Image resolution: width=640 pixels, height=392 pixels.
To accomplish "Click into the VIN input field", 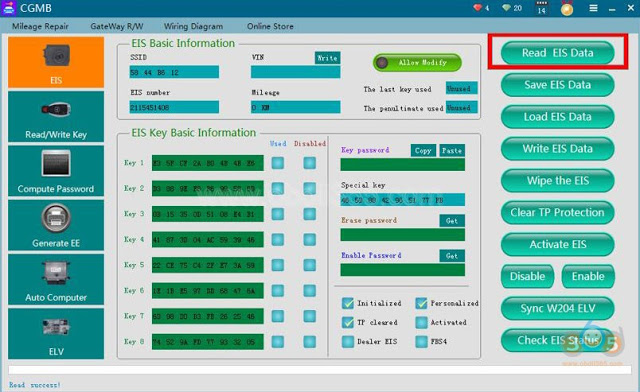I will tap(296, 72).
